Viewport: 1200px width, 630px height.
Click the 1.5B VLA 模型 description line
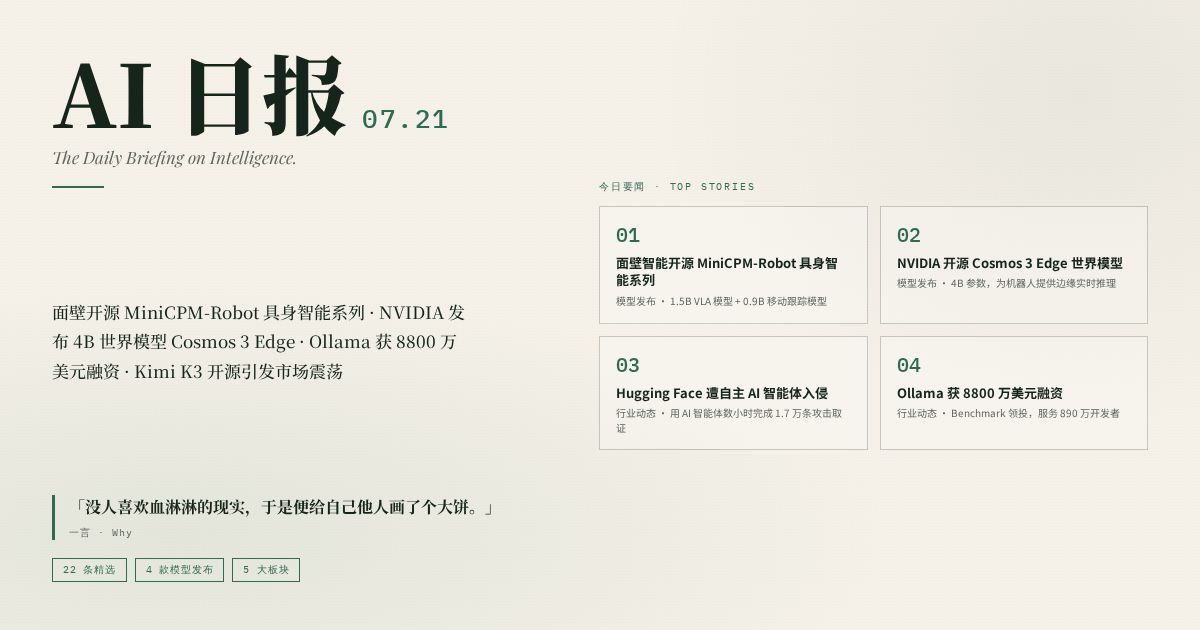721,301
